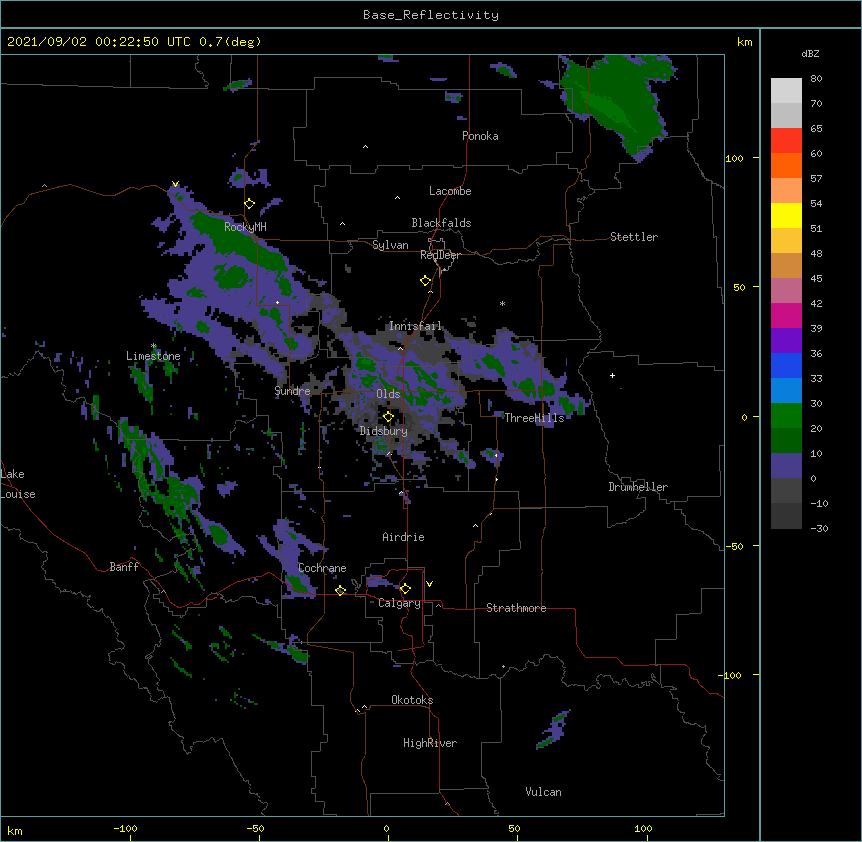Click the Sundre city label
862x842 pixels.
coord(292,391)
